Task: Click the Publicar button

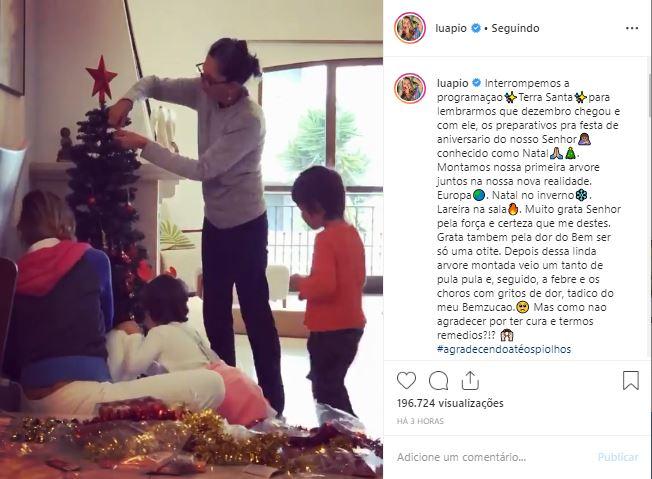Action: click(618, 457)
